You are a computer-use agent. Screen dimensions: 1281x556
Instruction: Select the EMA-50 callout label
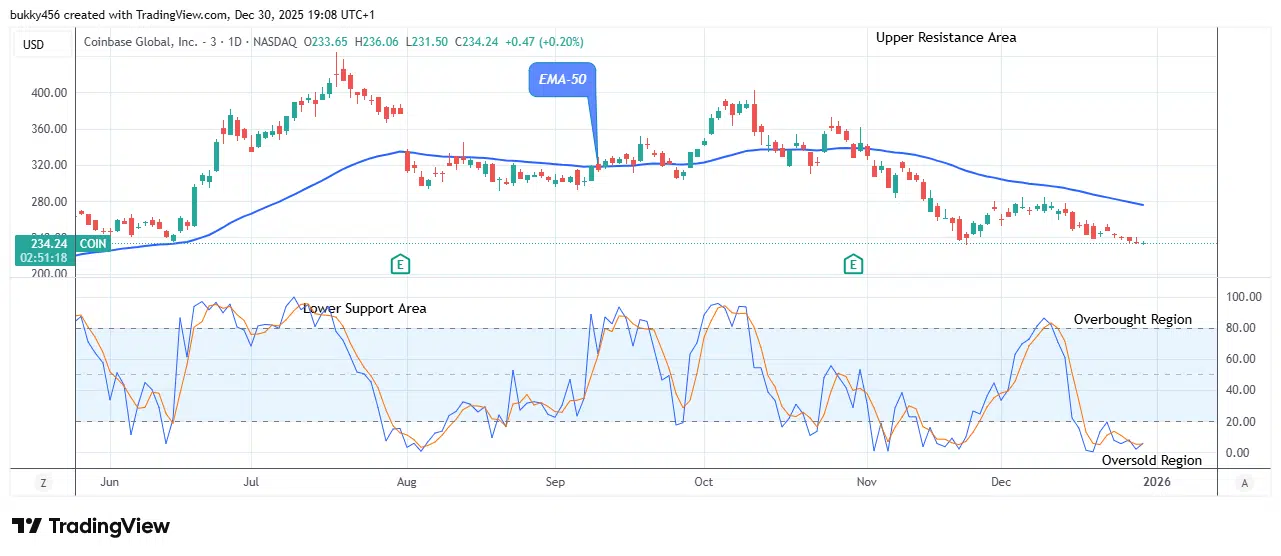click(561, 79)
